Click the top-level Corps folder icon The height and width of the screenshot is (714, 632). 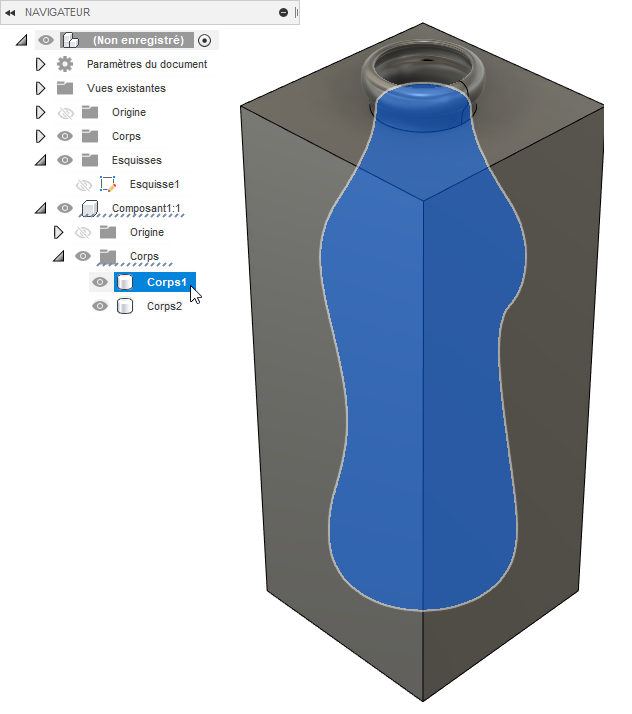point(90,136)
